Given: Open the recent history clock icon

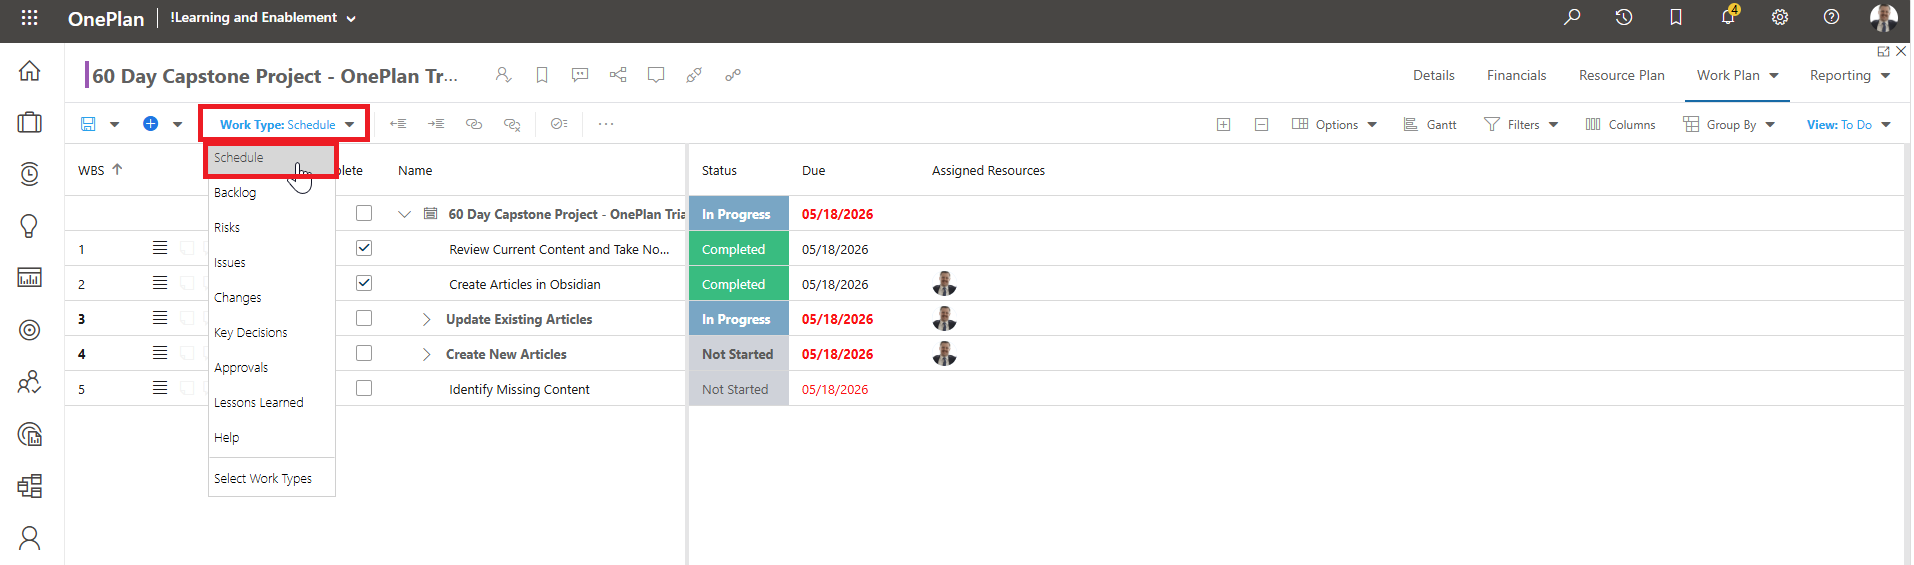Looking at the screenshot, I should pyautogui.click(x=1624, y=17).
